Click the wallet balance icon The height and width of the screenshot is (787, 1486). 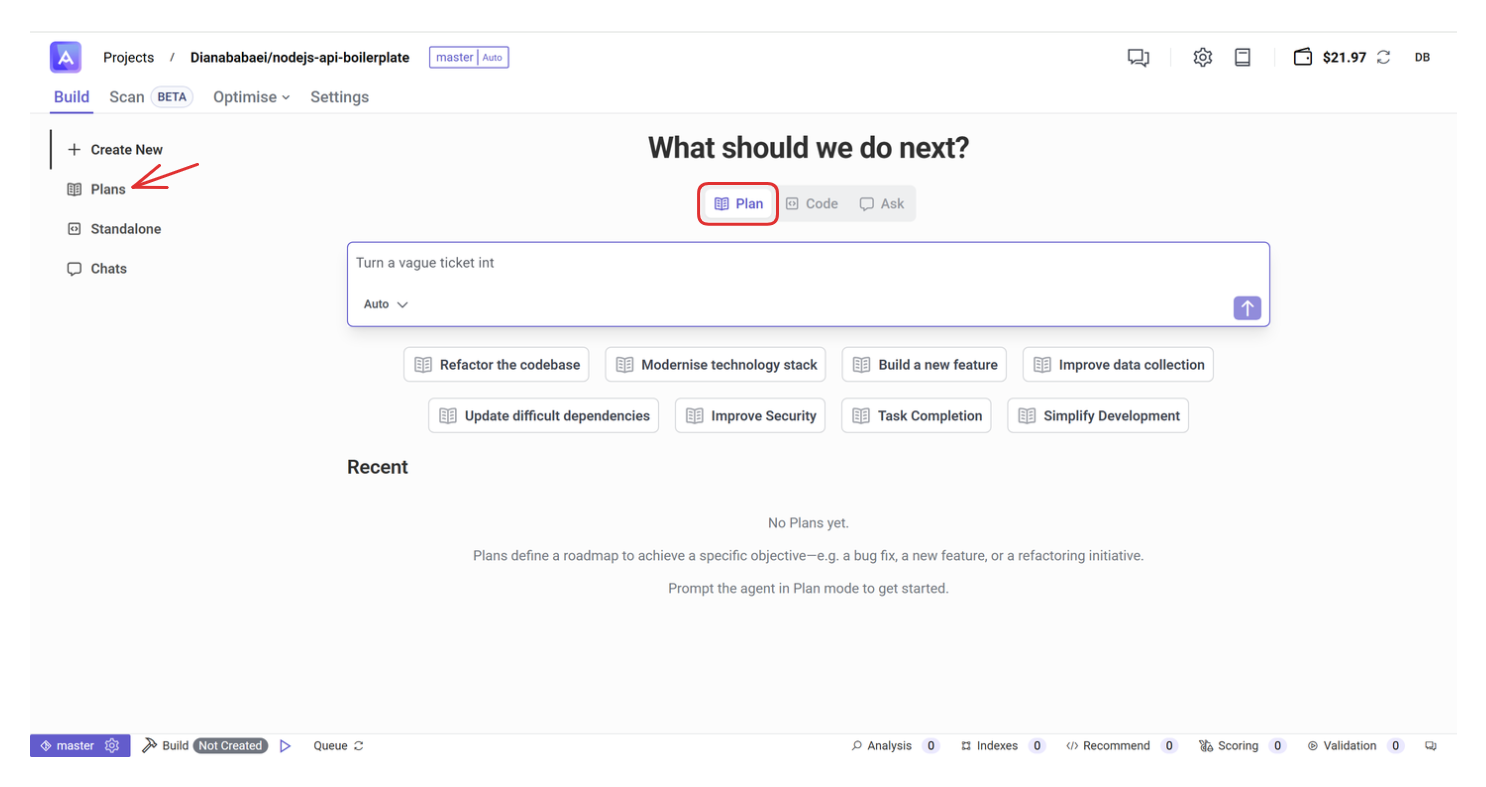pyautogui.click(x=1302, y=58)
